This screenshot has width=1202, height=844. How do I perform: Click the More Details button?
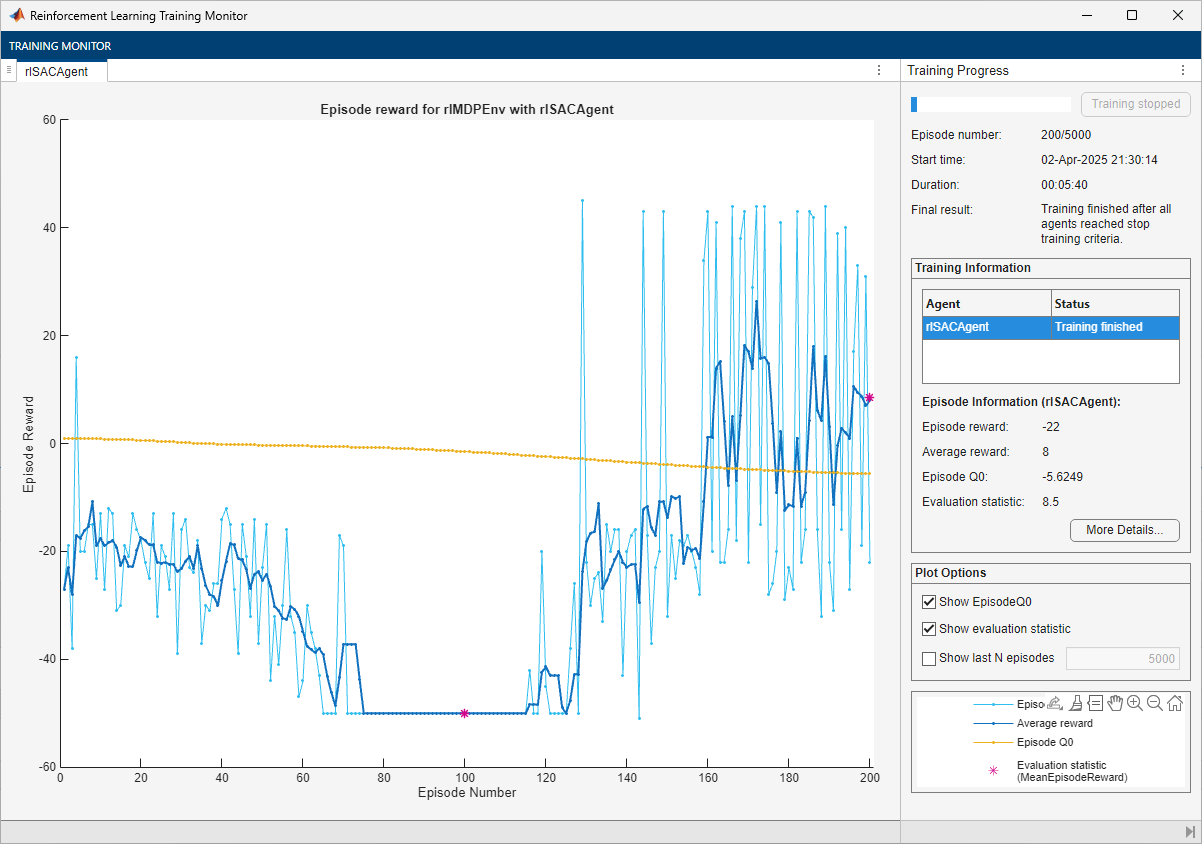click(x=1124, y=530)
